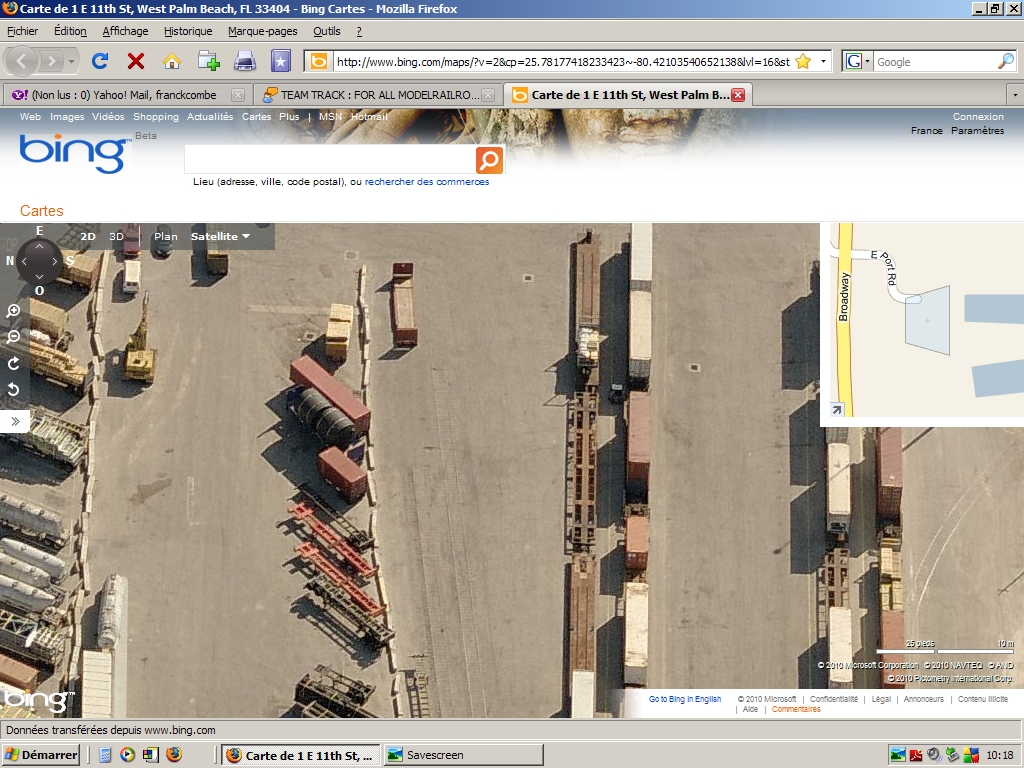
Task: Pan the map down with the compass arrow
Action: (39, 276)
